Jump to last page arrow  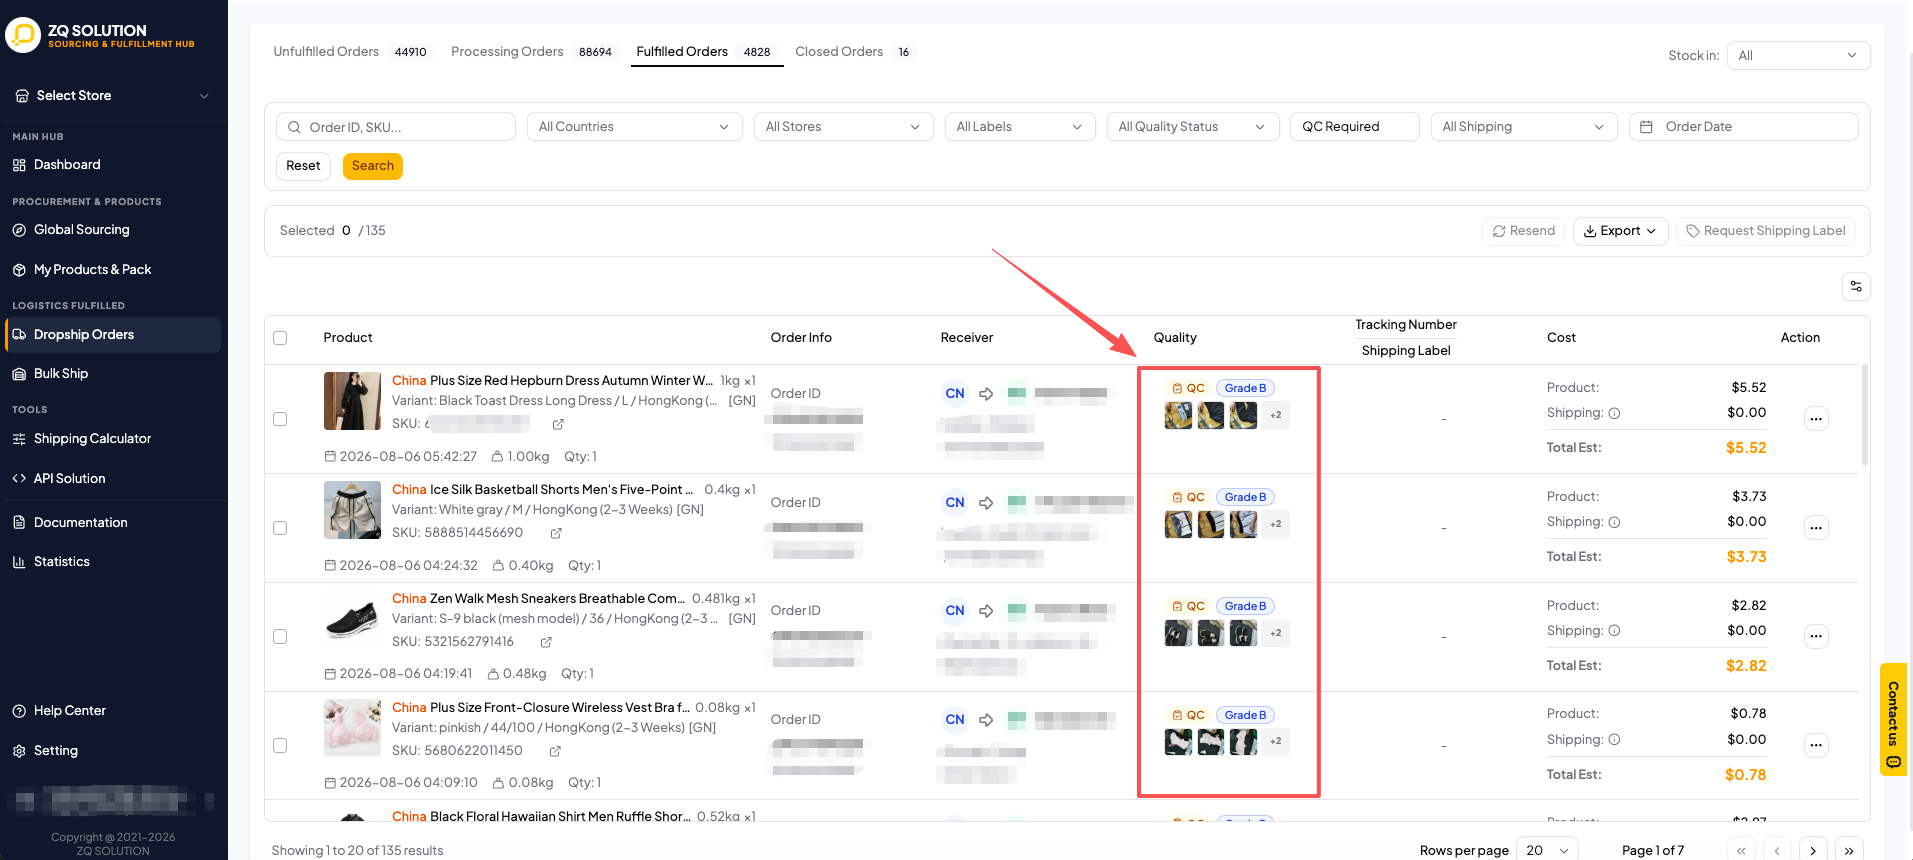1849,850
